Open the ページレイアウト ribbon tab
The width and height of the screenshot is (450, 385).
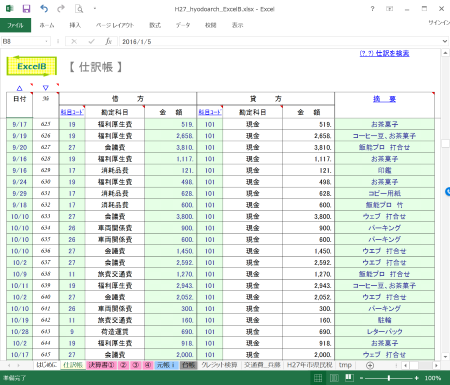pos(115,25)
